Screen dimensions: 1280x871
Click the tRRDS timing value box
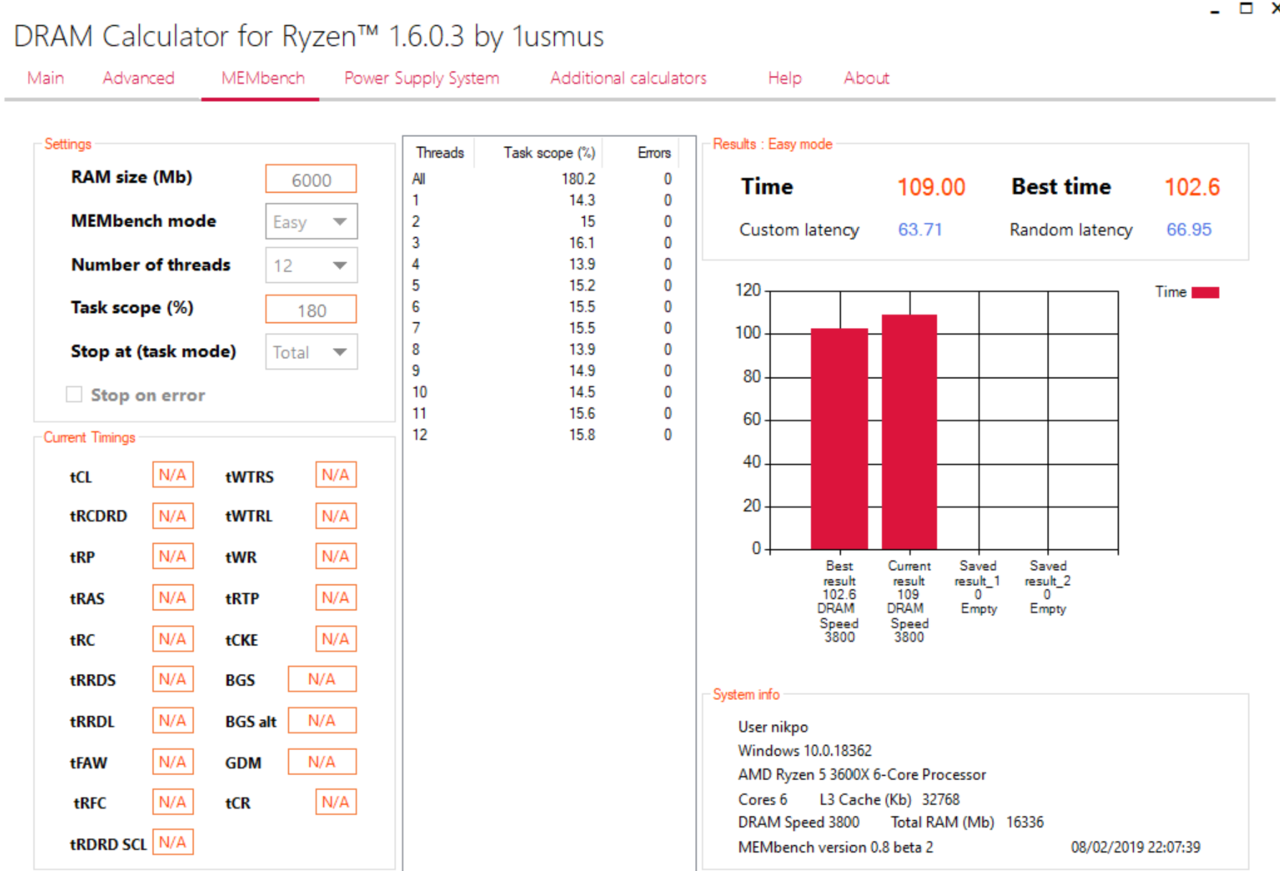point(173,679)
